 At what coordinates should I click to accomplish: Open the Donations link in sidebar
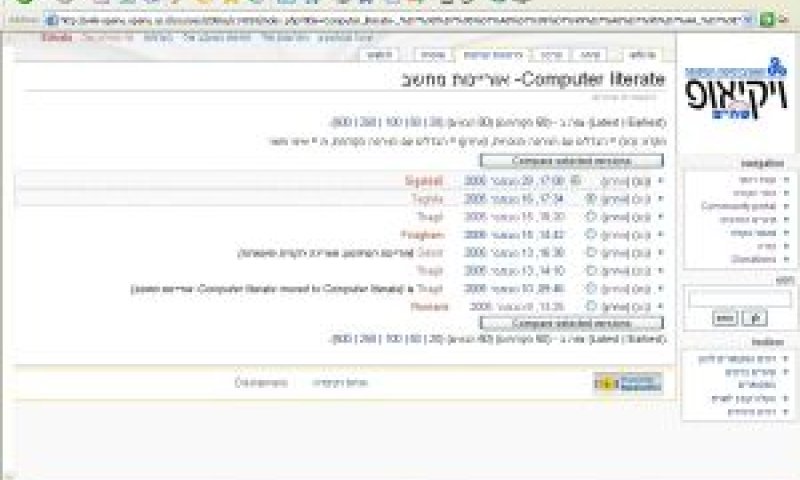click(754, 259)
